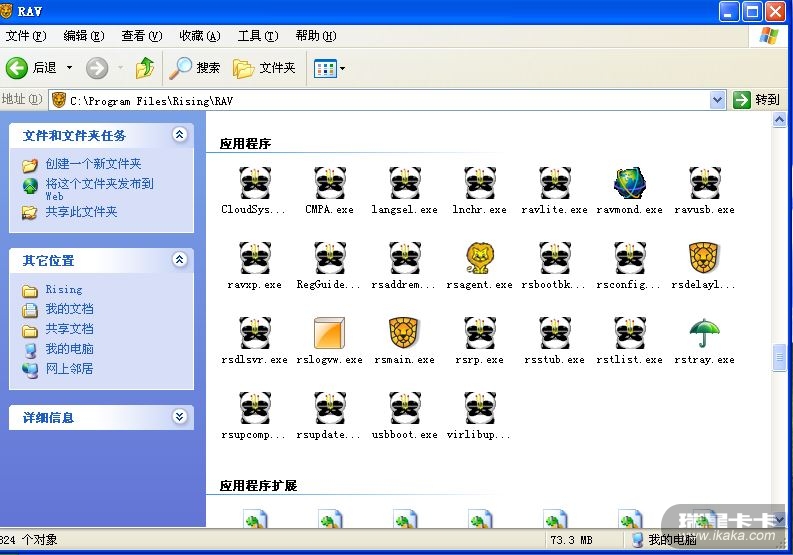Viewport: 793px width, 555px height.
Task: Click the Application (应用程序) group header
Action: coord(245,144)
